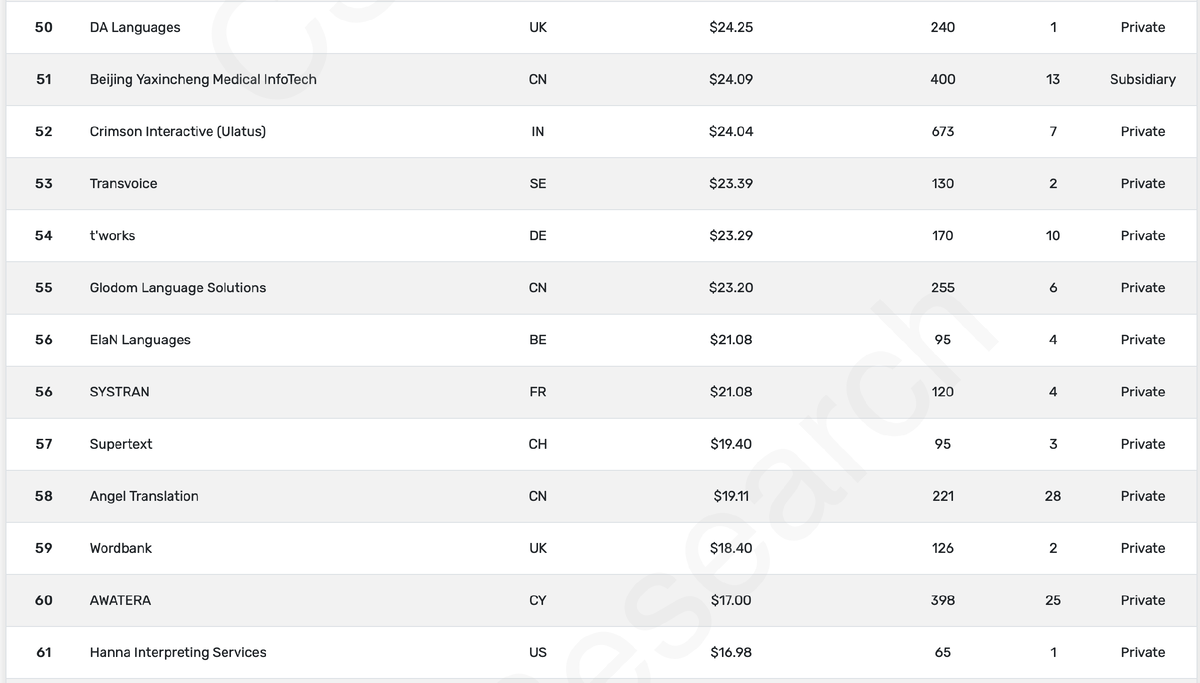Image resolution: width=1200 pixels, height=683 pixels.
Task: Click the SYSTRAN company name
Action: coord(119,391)
